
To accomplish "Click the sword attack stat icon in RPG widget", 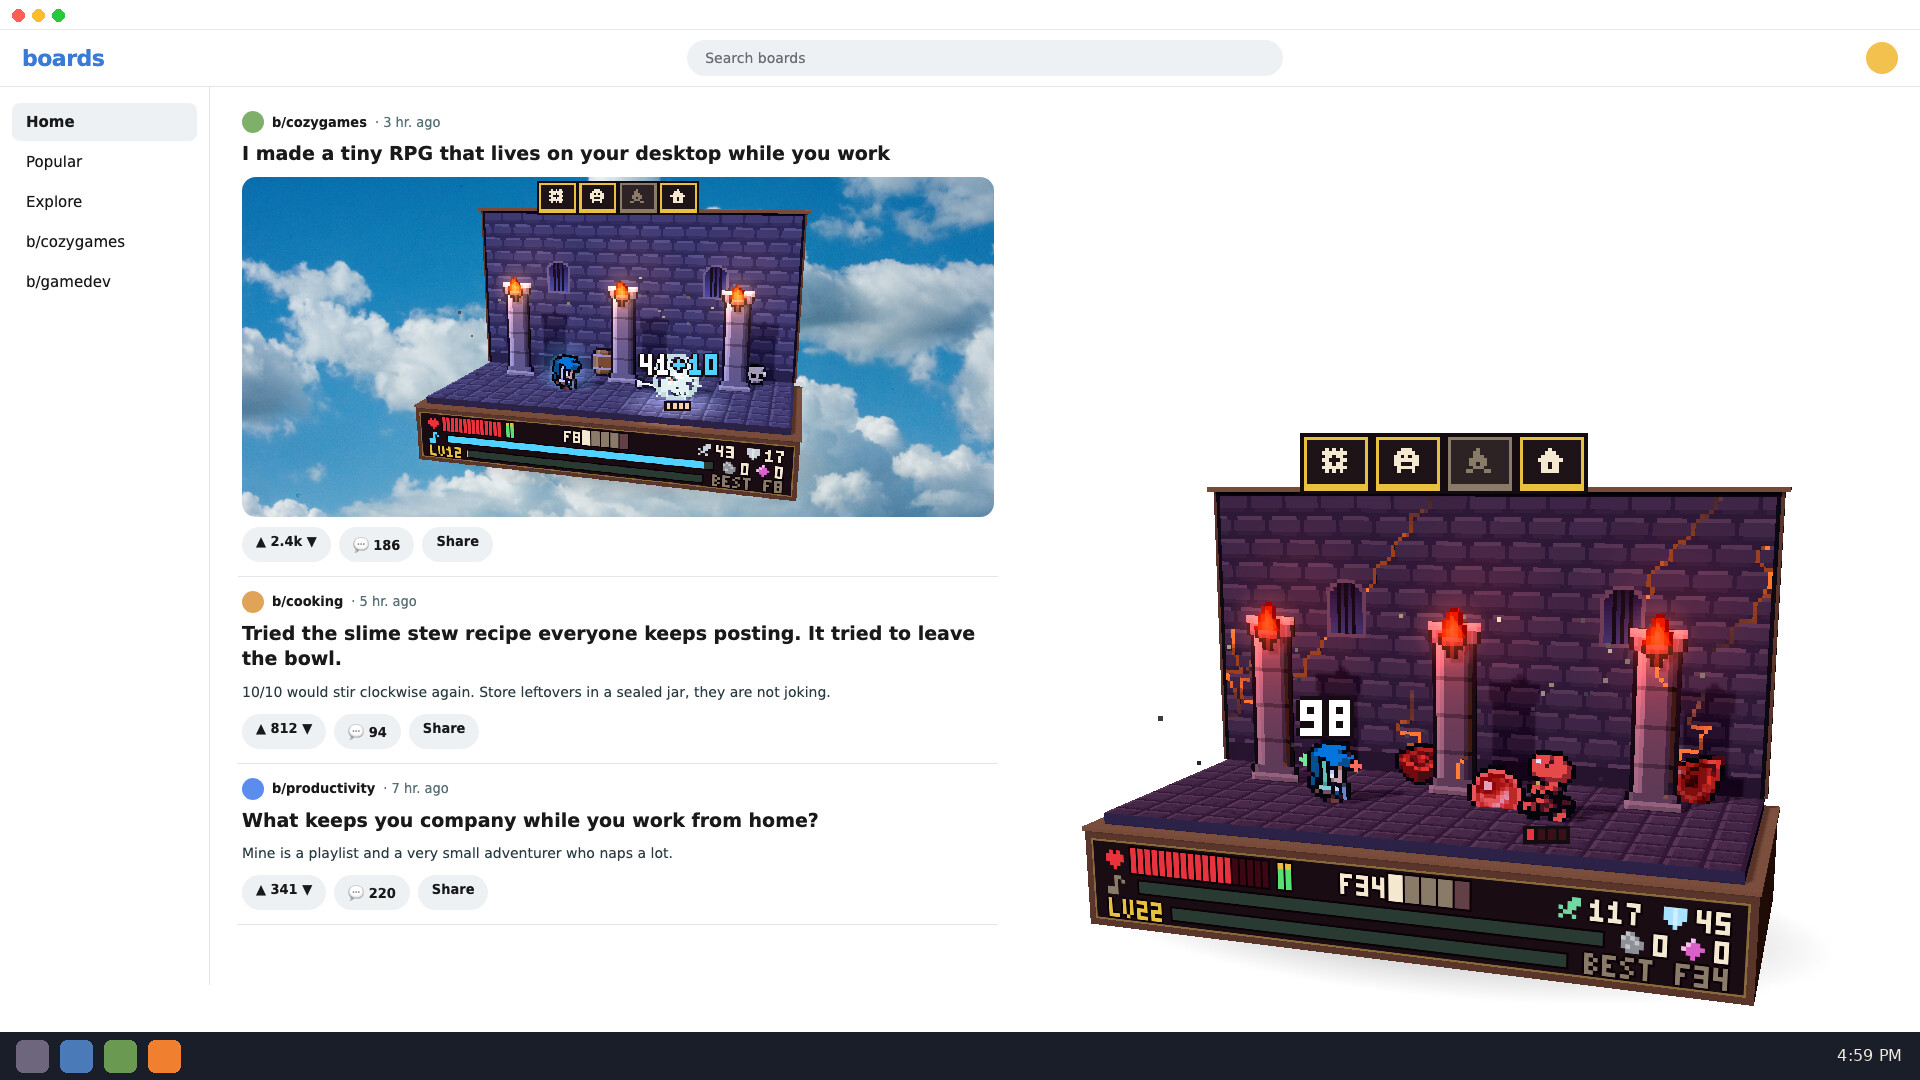I will tap(1569, 908).
